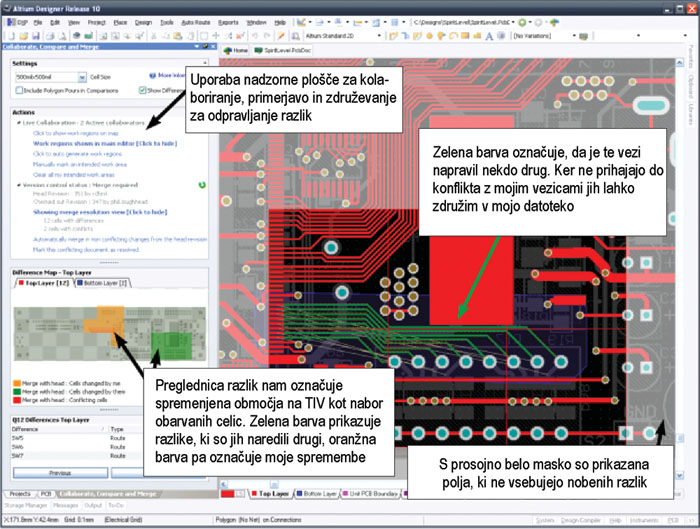Click the green refresh icon in Actions
This screenshot has width=700, height=529.
(x=203, y=185)
